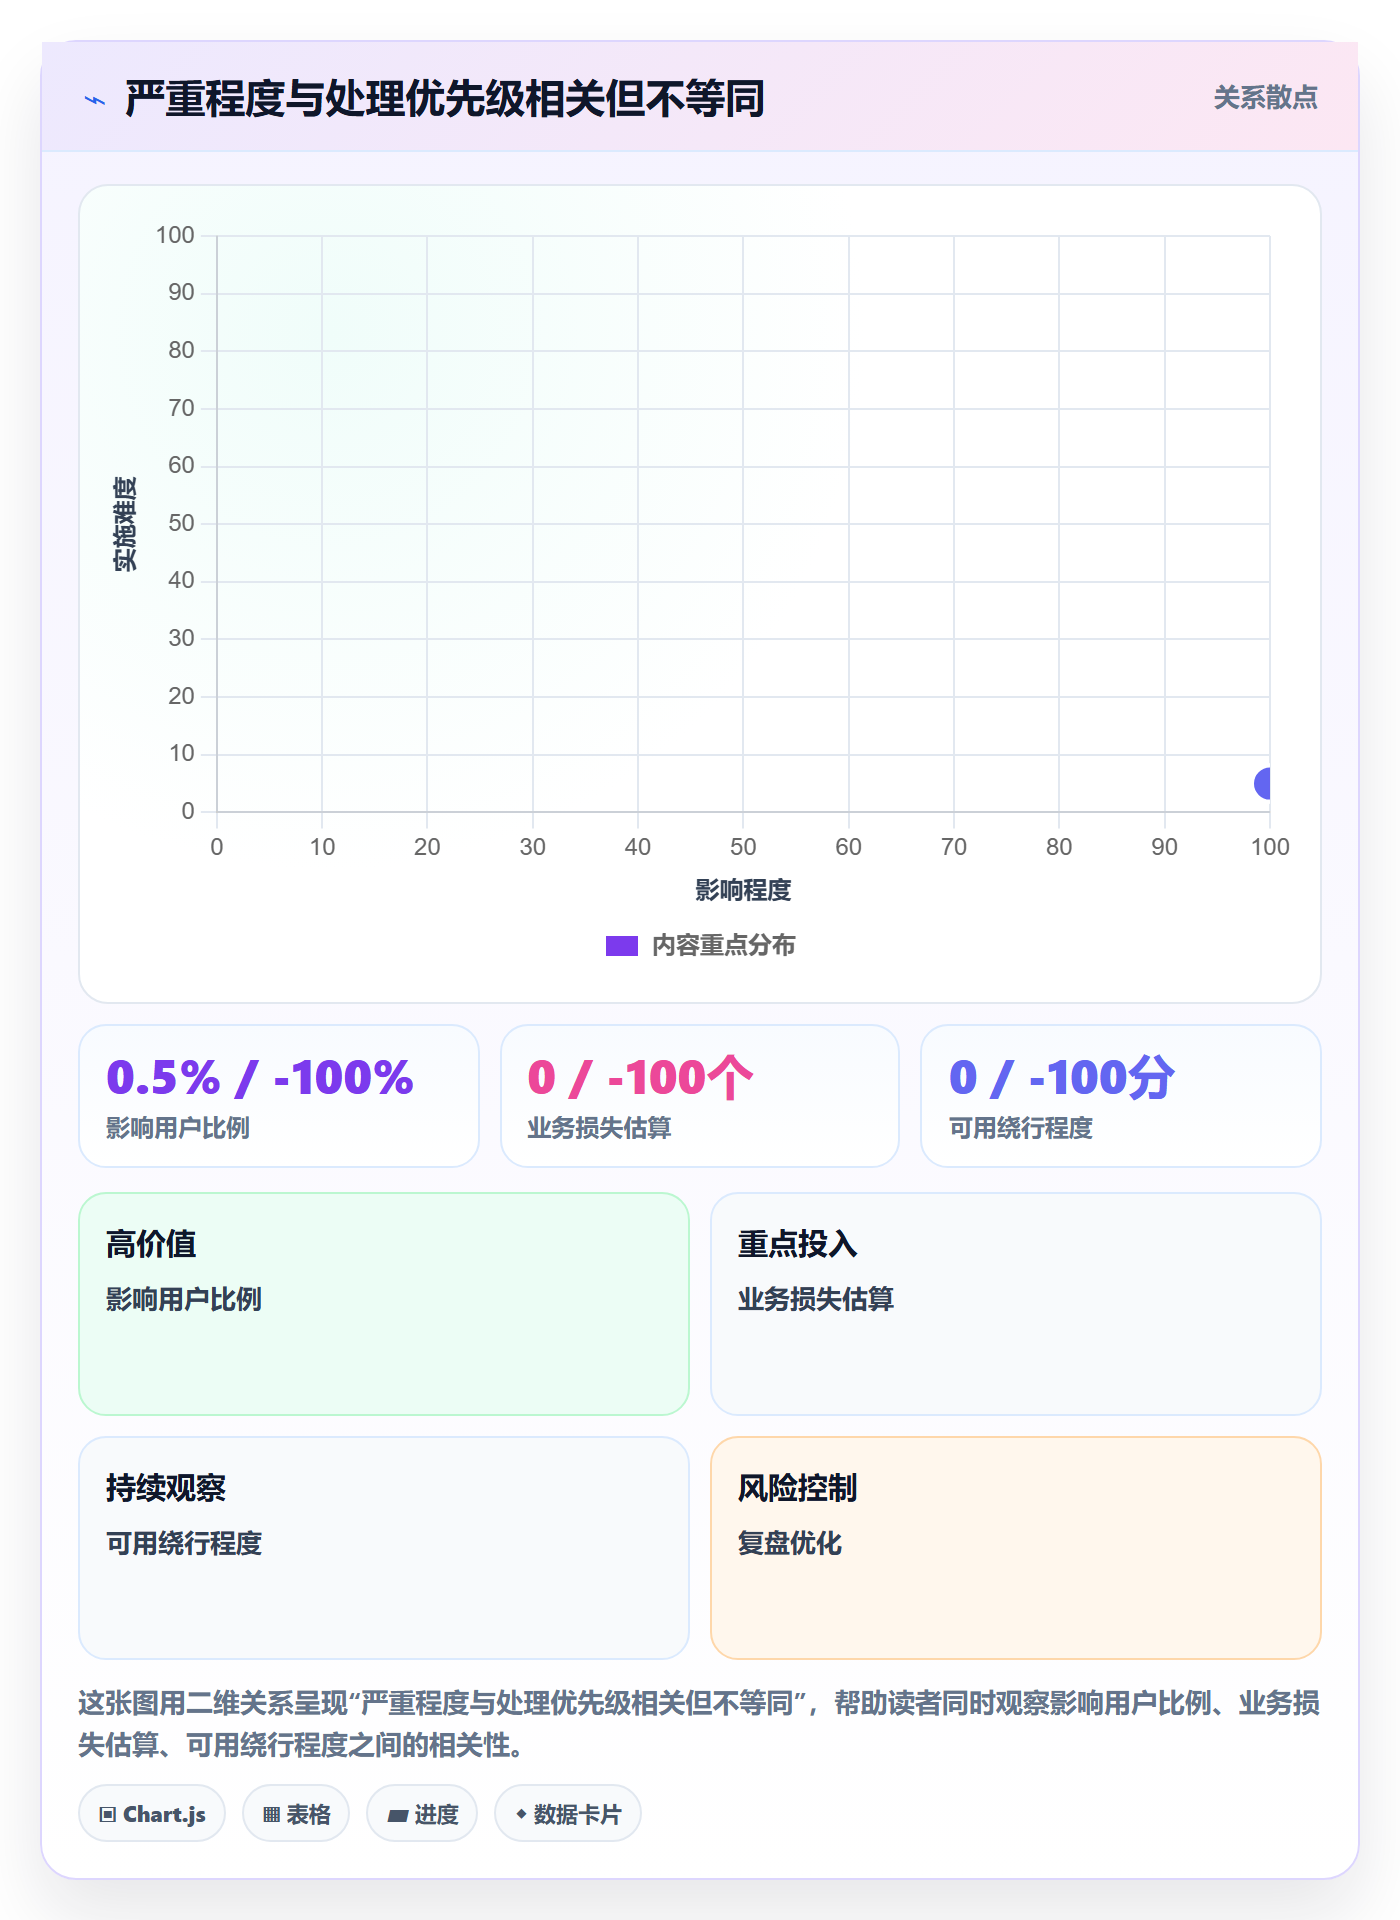Click the 数据卡片 chip diamond icon
Screen dimensions: 1400x1920
click(x=521, y=1813)
